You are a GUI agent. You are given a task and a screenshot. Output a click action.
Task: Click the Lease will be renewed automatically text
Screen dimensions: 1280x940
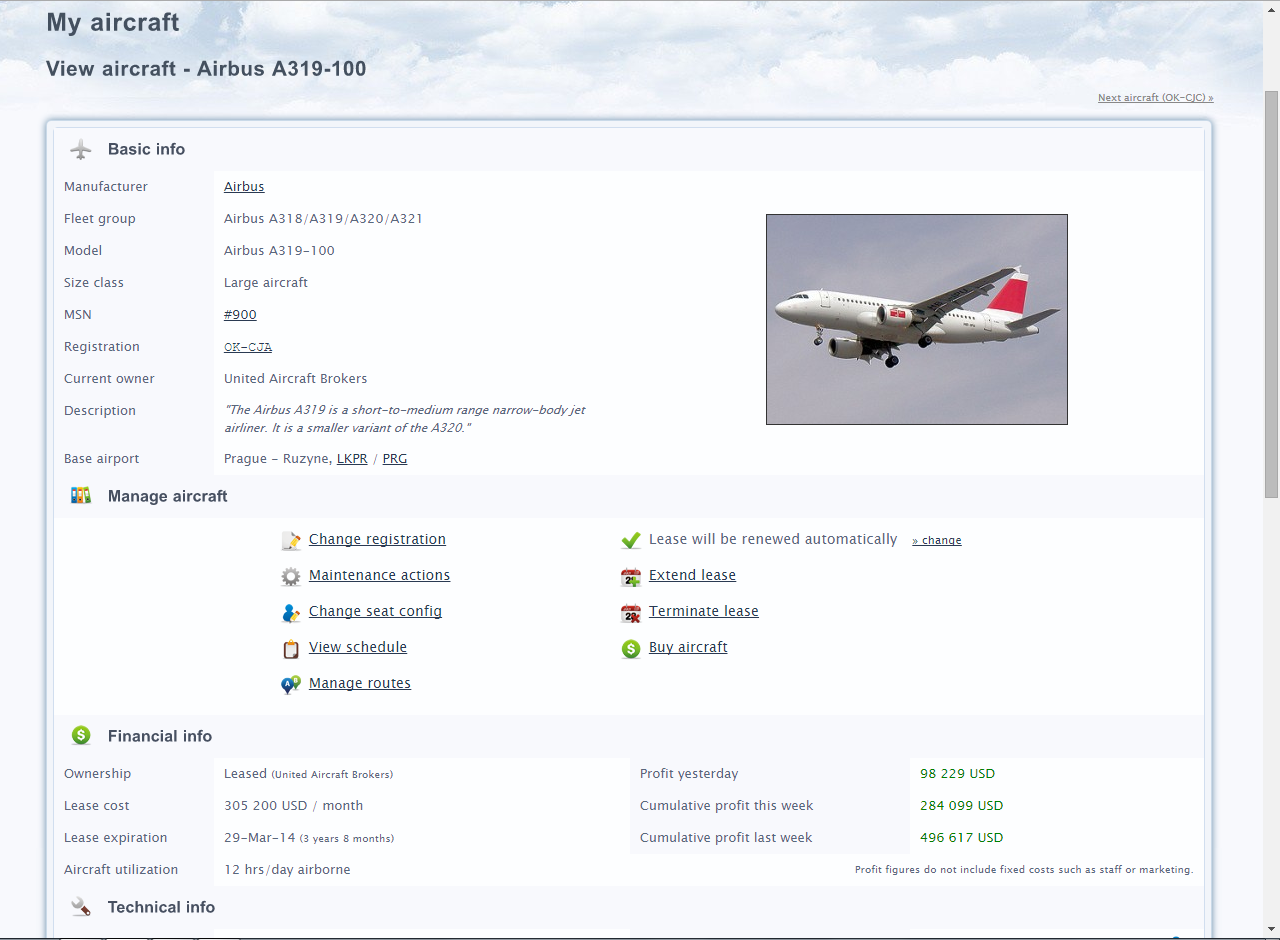pyautogui.click(x=773, y=539)
